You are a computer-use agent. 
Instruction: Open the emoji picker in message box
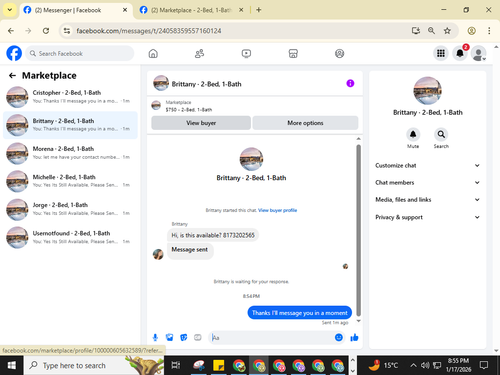[x=339, y=337]
